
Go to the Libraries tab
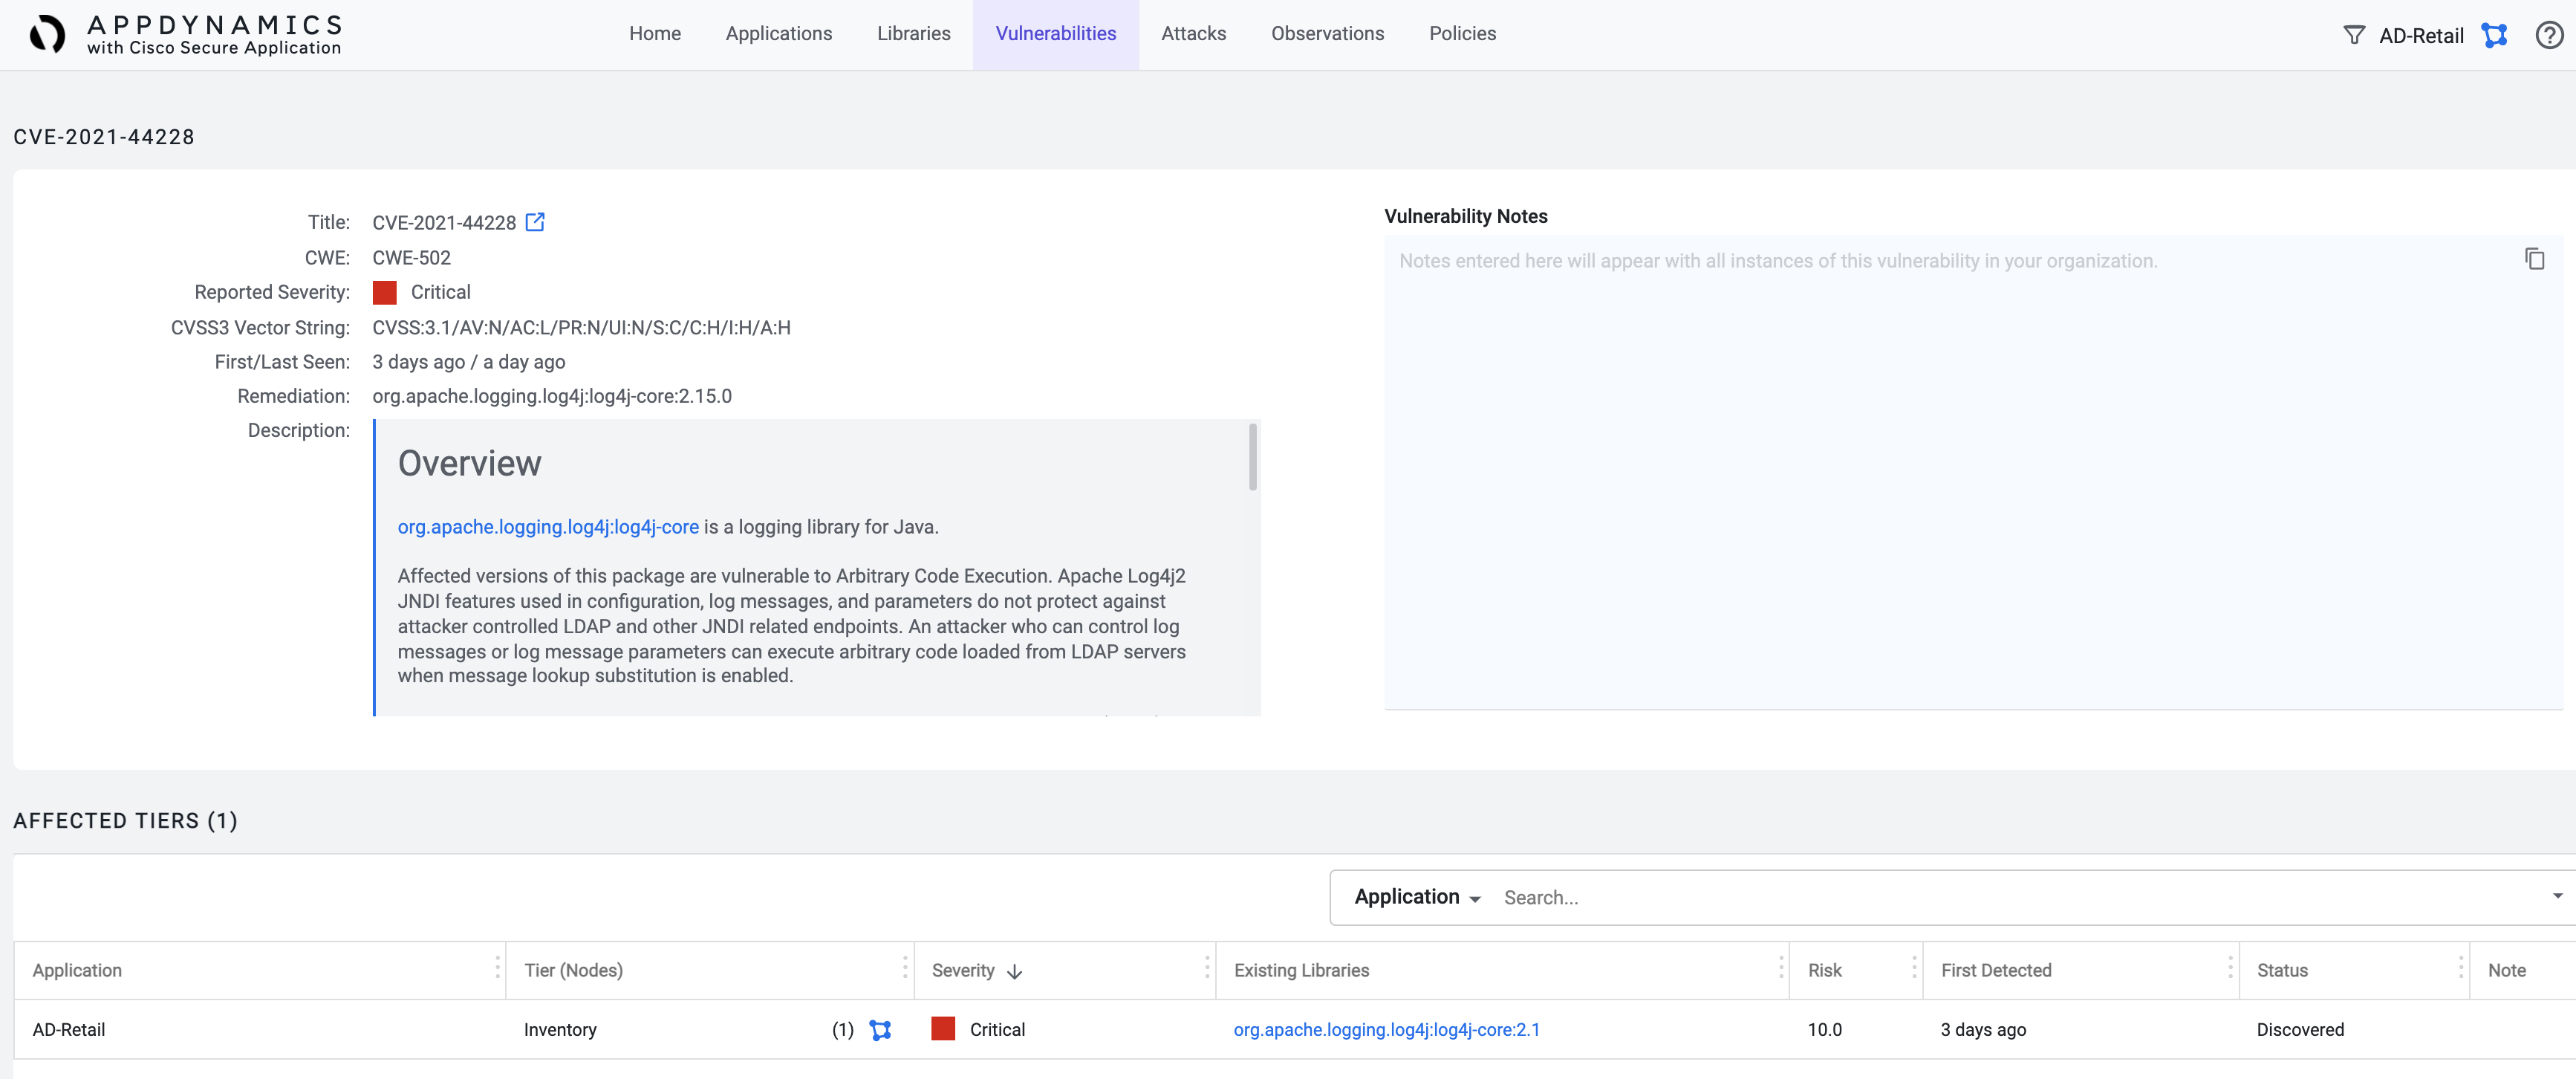click(x=913, y=34)
